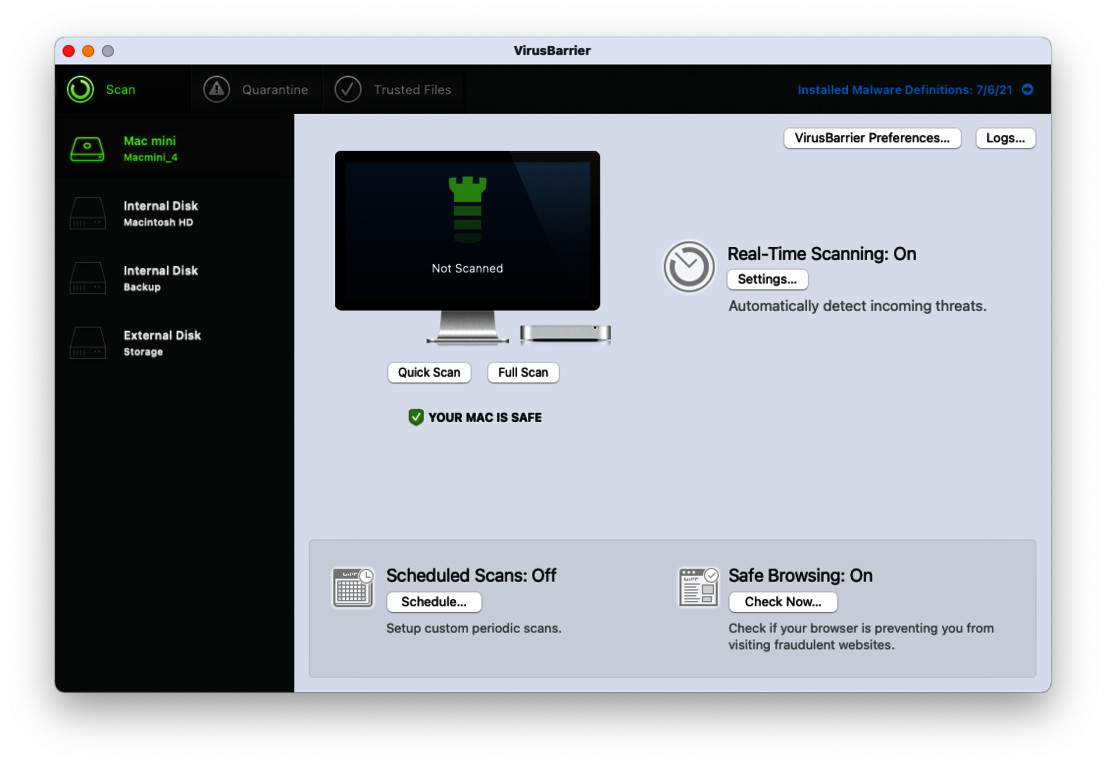Image resolution: width=1106 pixels, height=765 pixels.
Task: Open the Trusted Files tab
Action: click(x=412, y=90)
